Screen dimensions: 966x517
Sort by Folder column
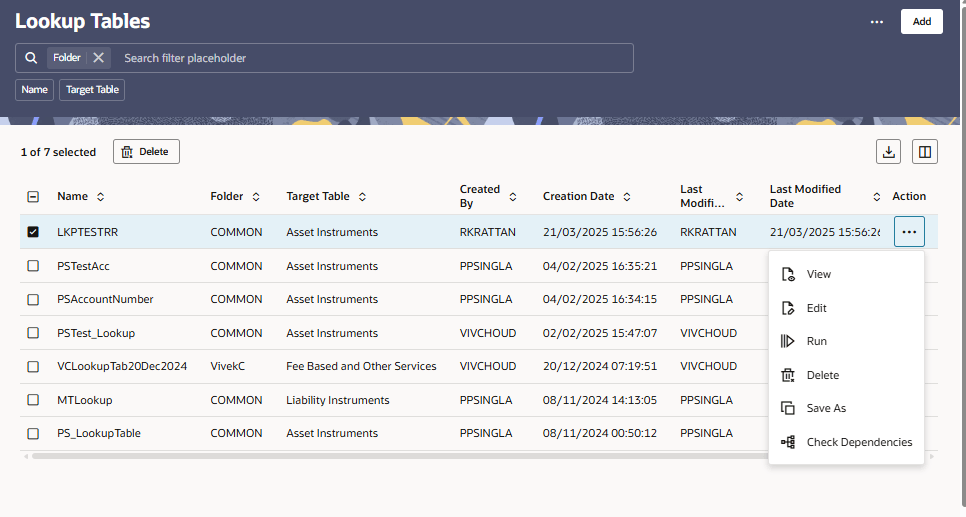[256, 197]
